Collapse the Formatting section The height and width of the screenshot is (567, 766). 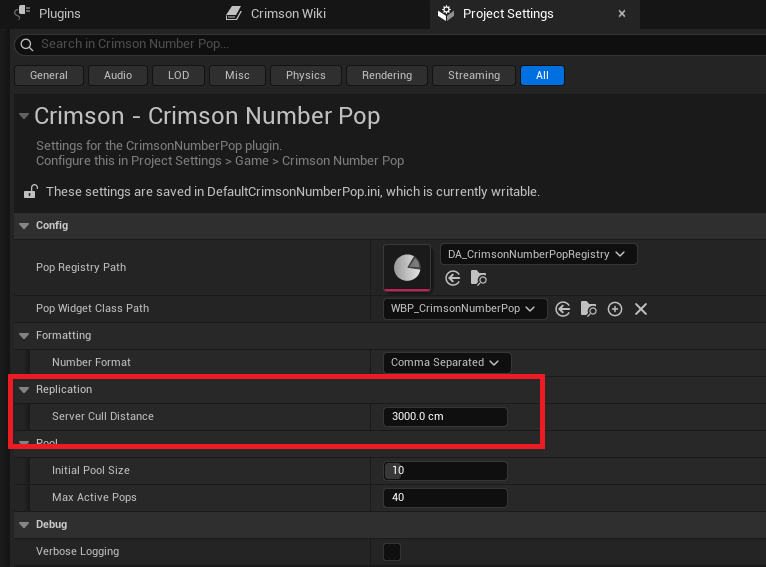coord(24,336)
